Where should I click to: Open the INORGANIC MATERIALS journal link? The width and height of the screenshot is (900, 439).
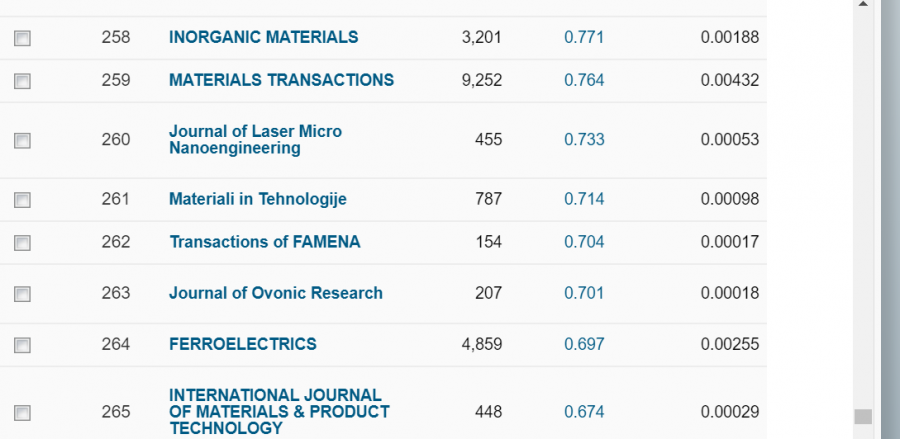263,37
